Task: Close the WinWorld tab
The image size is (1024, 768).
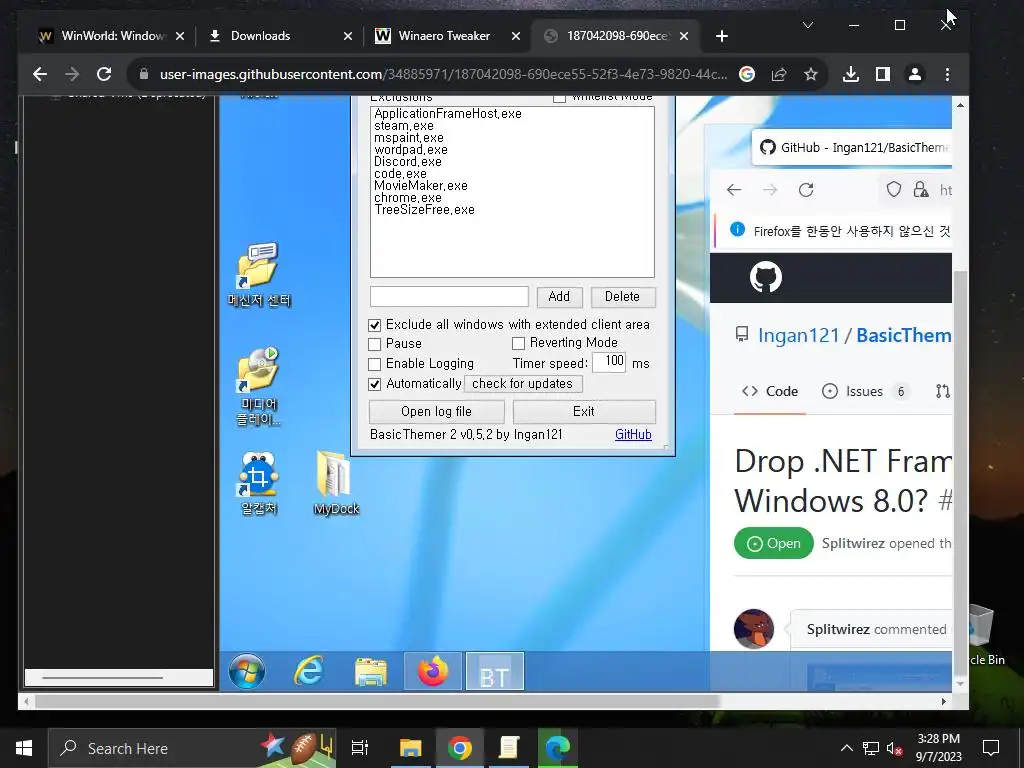Action: tap(180, 36)
